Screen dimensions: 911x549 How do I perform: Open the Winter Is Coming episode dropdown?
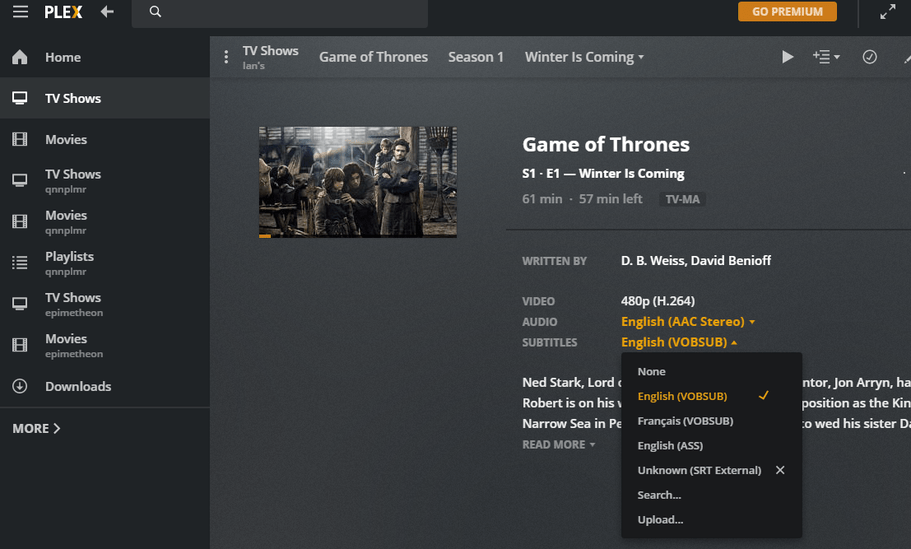(584, 57)
